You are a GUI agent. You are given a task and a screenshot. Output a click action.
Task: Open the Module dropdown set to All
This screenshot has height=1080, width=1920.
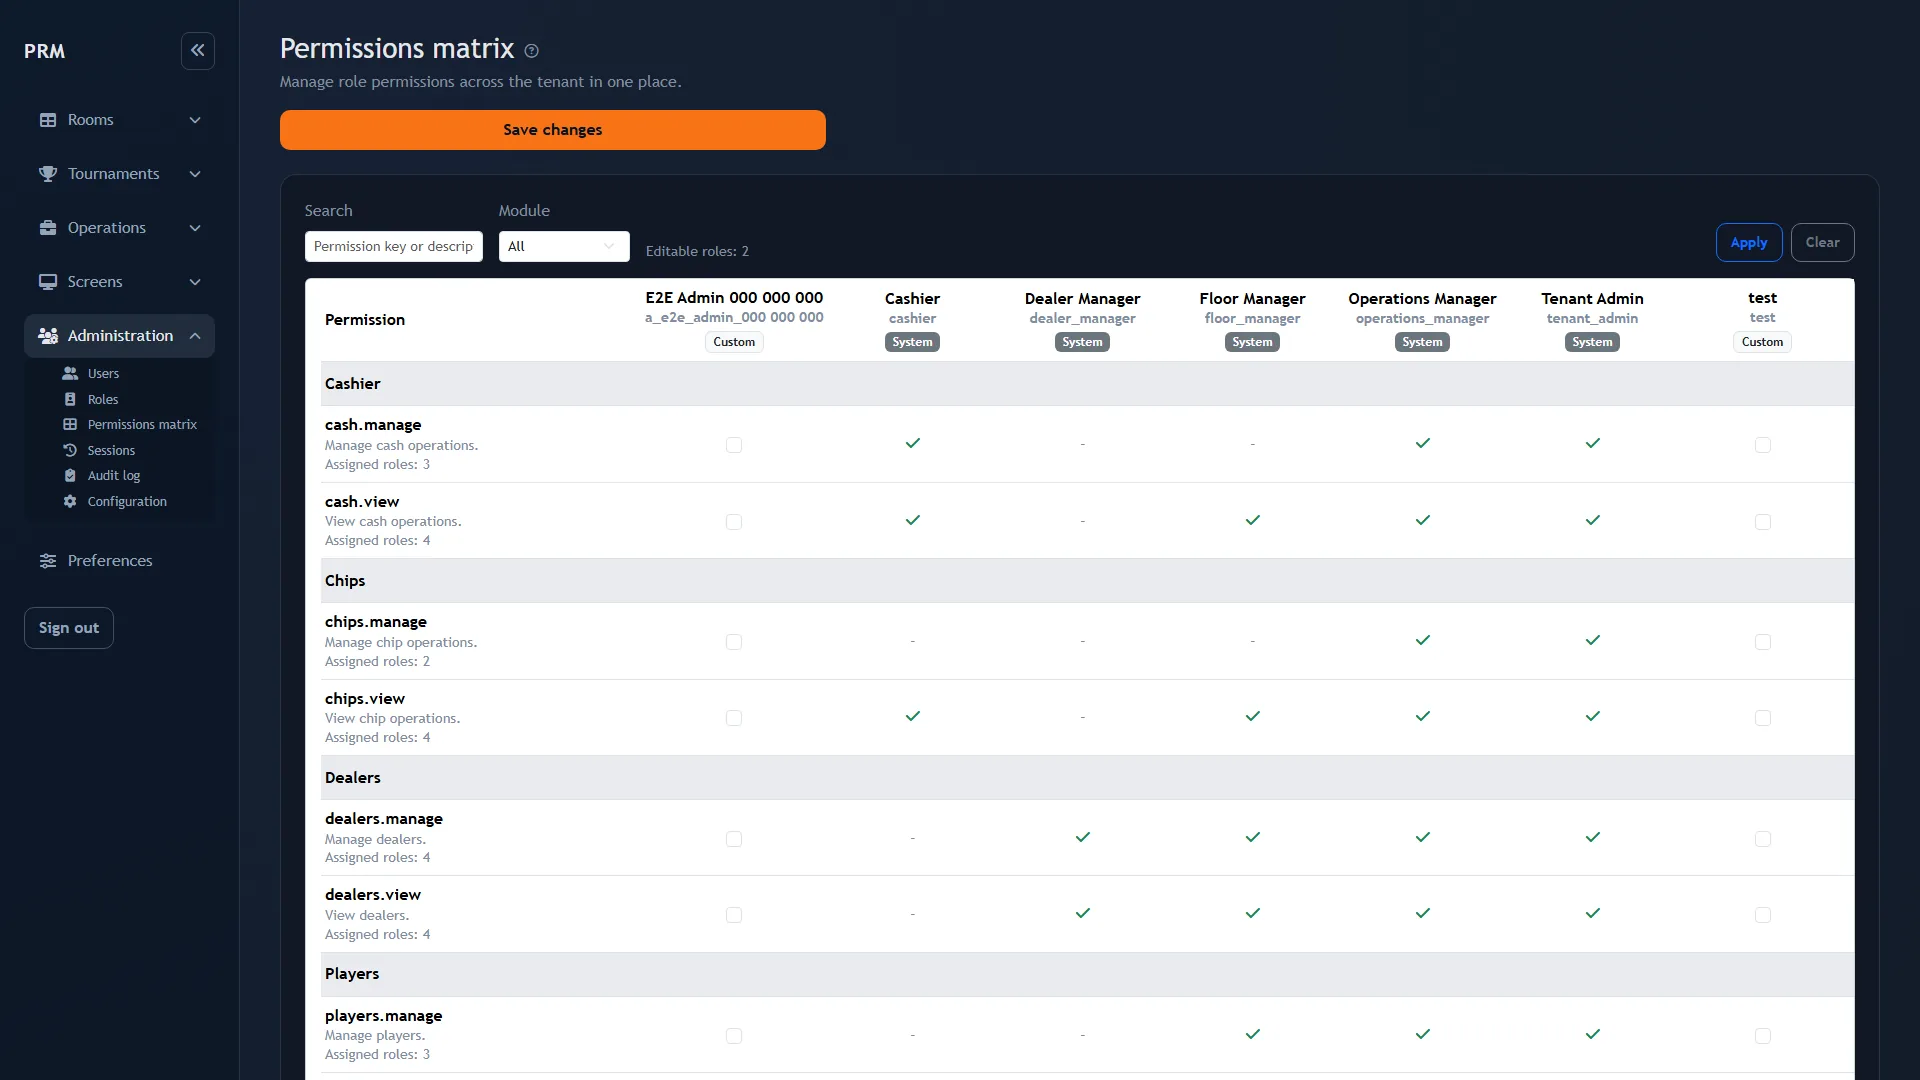[564, 246]
